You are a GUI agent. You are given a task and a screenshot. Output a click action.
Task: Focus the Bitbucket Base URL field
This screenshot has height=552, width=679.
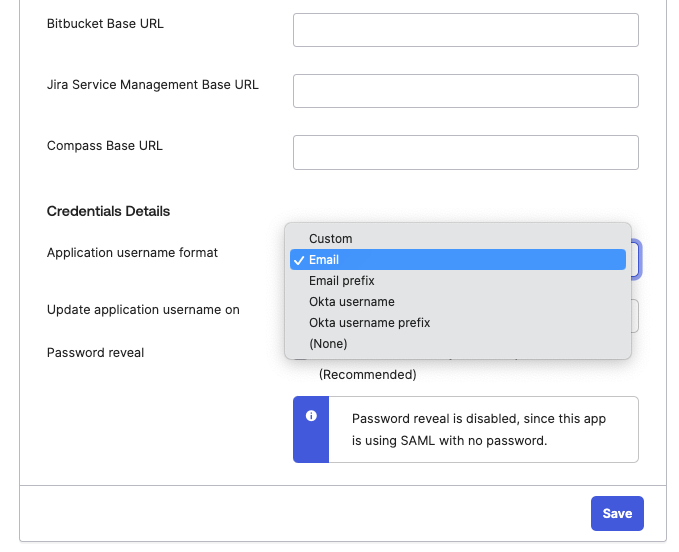[x=465, y=30]
